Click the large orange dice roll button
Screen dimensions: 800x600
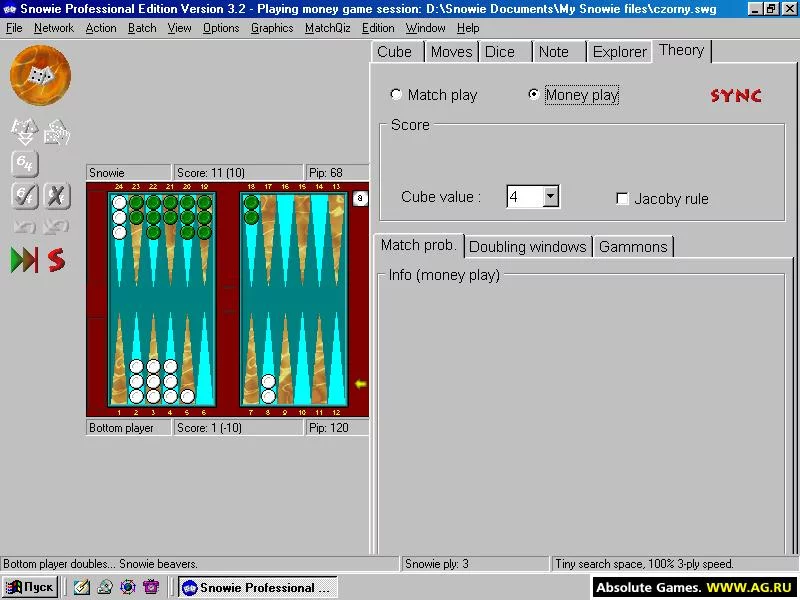[40, 75]
